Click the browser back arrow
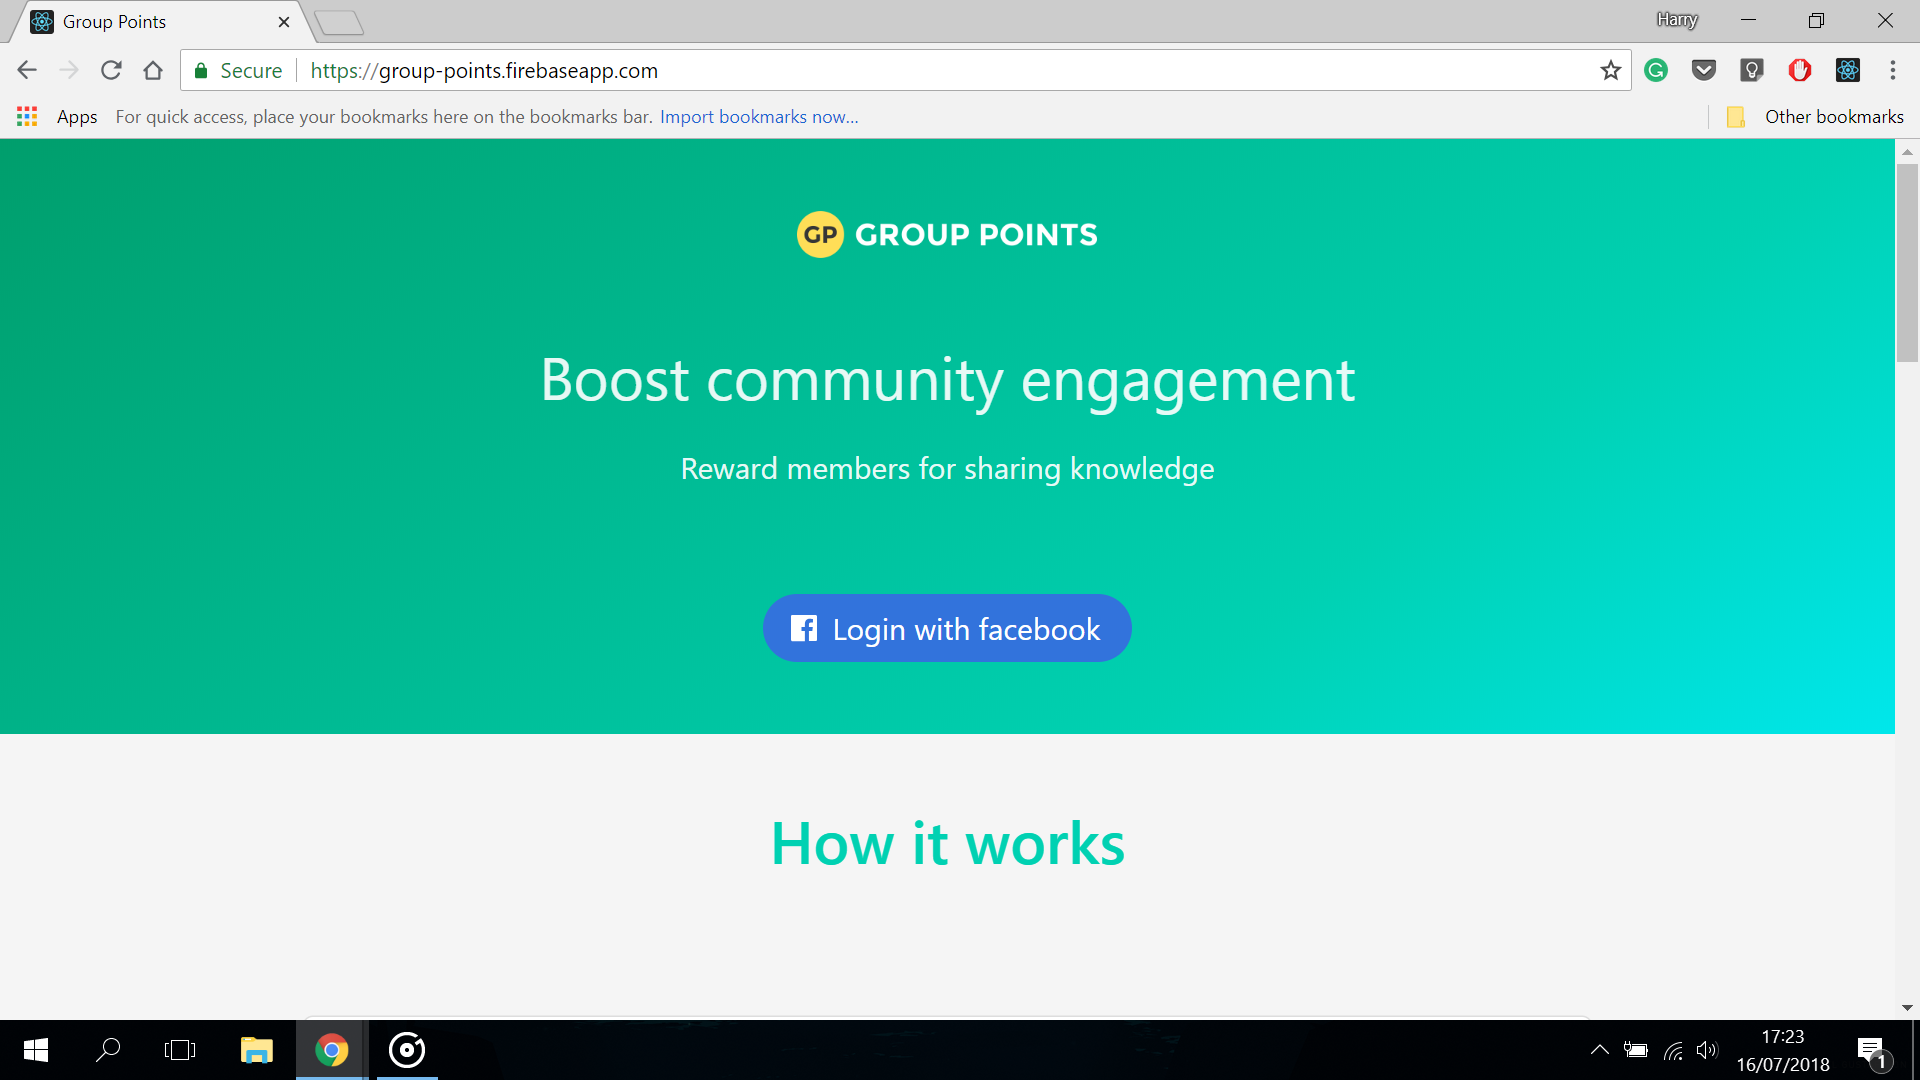Viewport: 1920px width, 1080px height. point(27,70)
